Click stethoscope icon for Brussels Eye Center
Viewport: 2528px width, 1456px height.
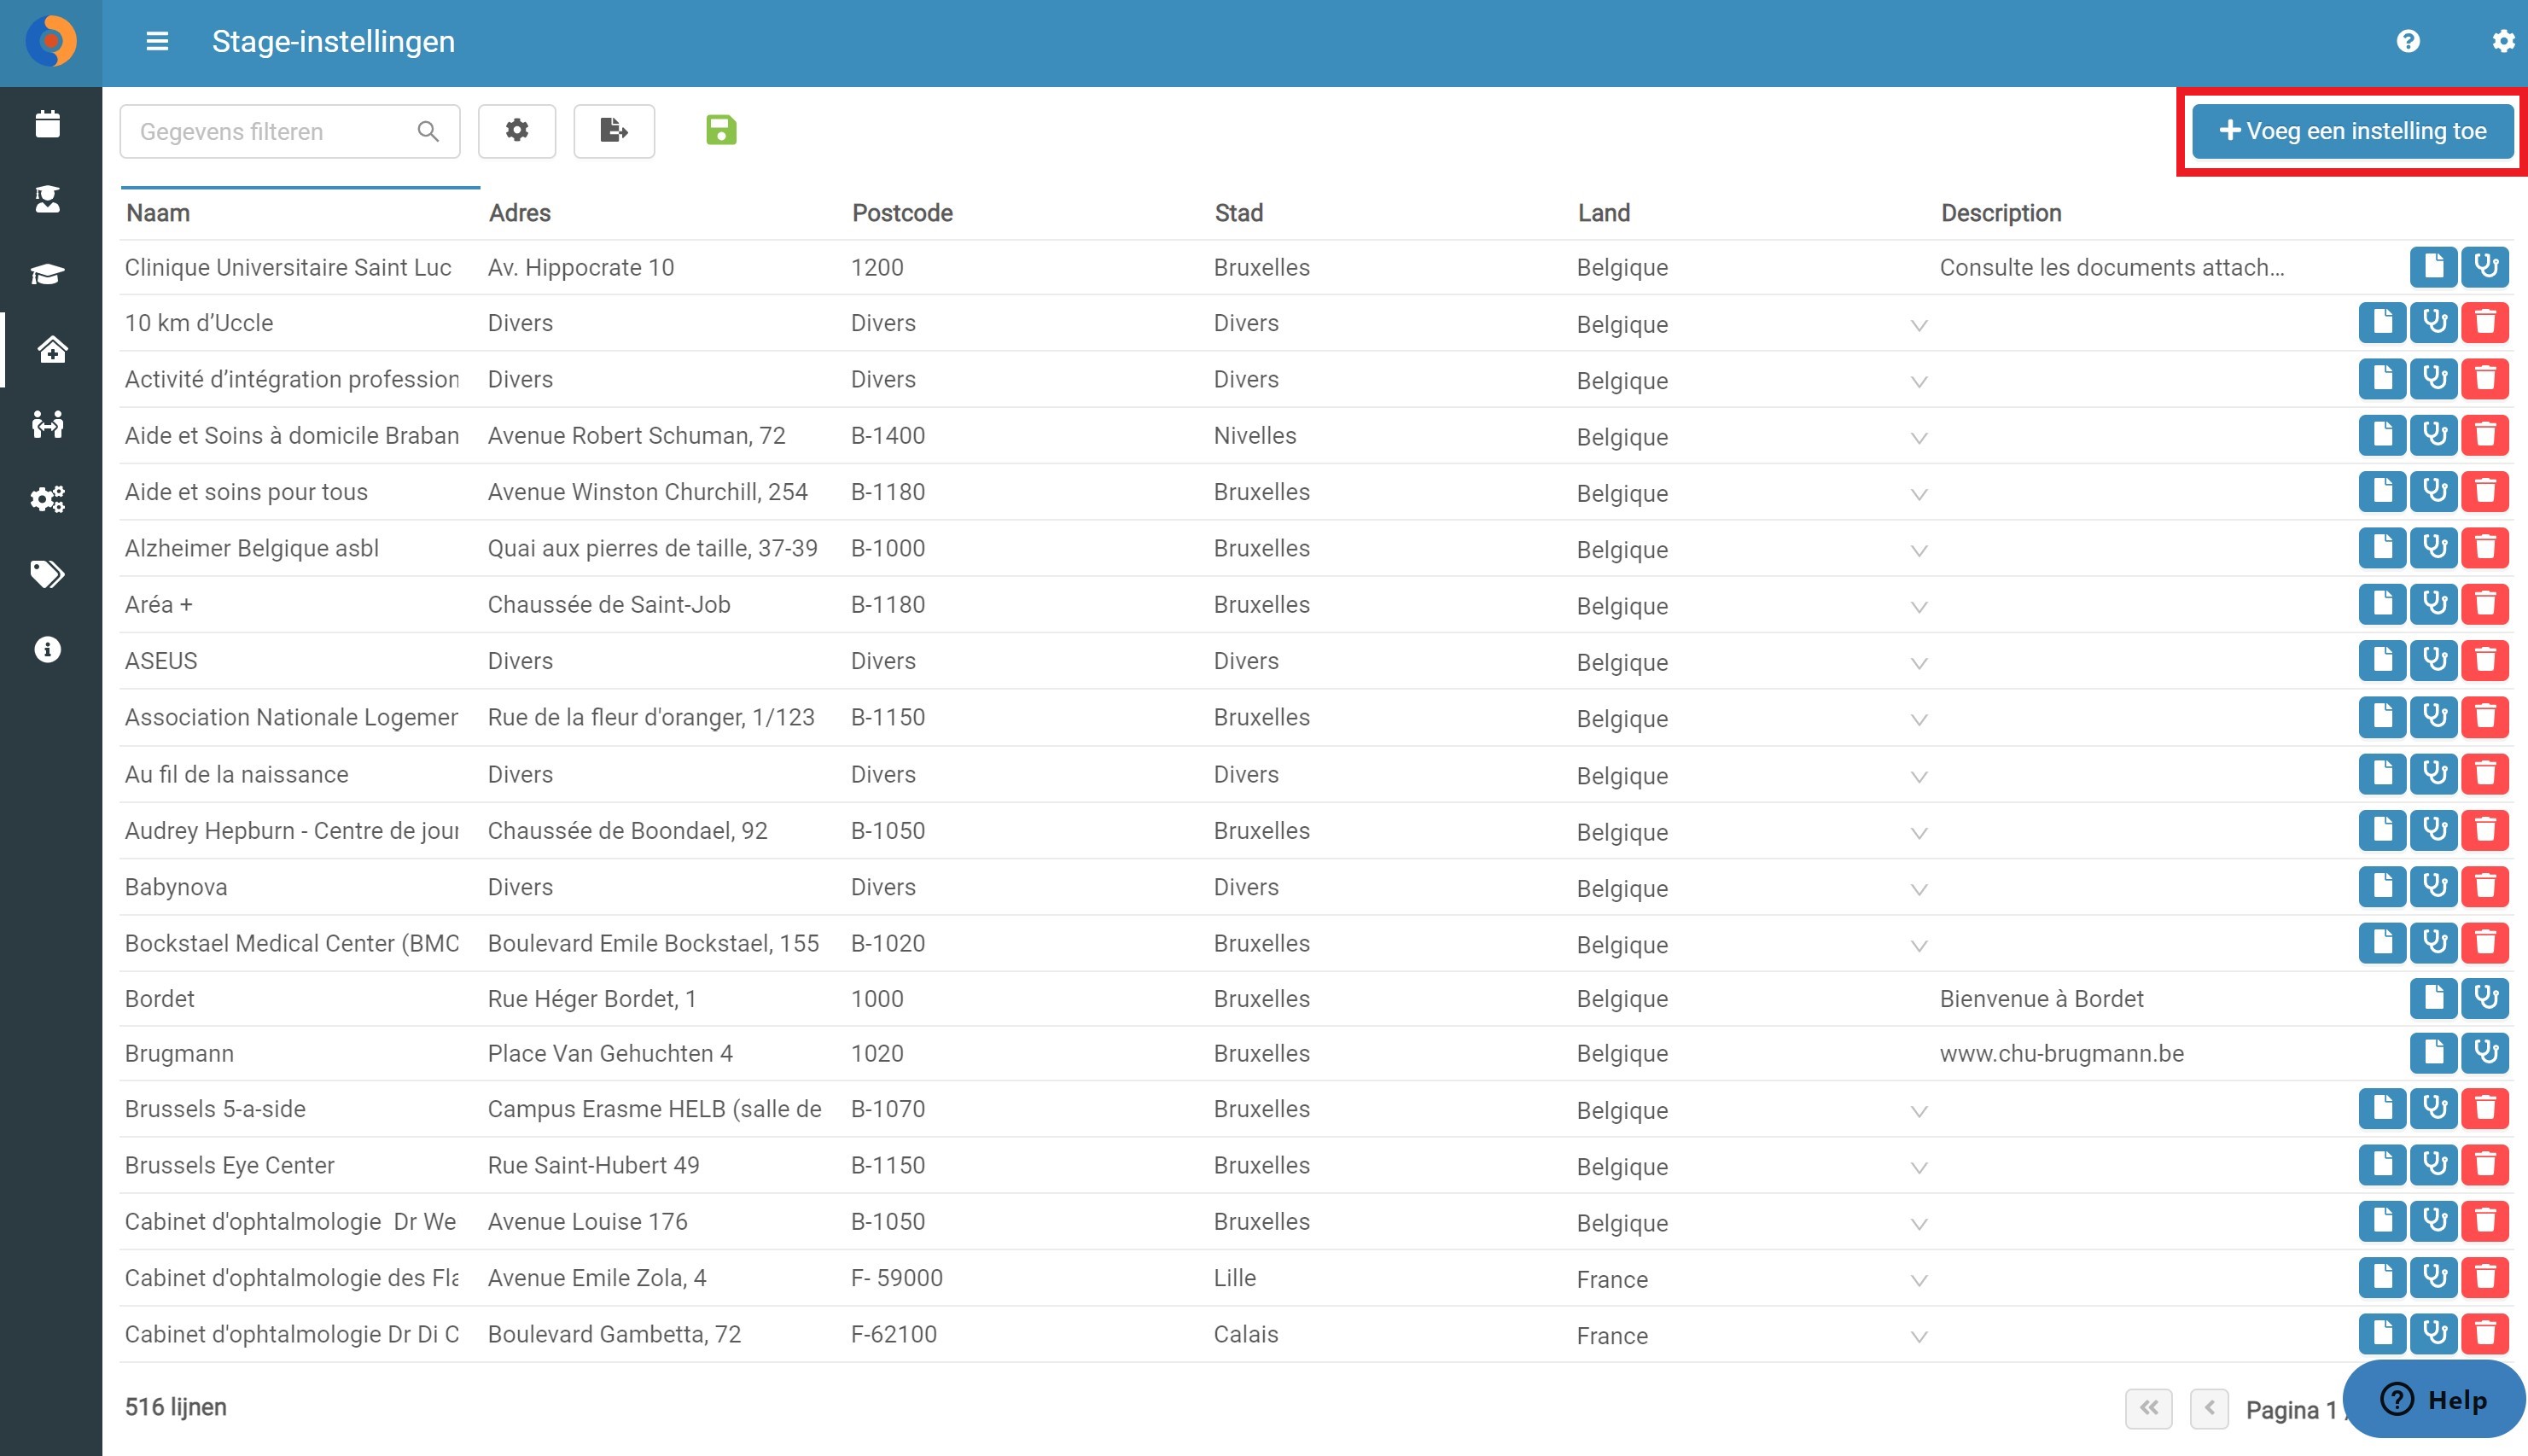pyautogui.click(x=2433, y=1164)
